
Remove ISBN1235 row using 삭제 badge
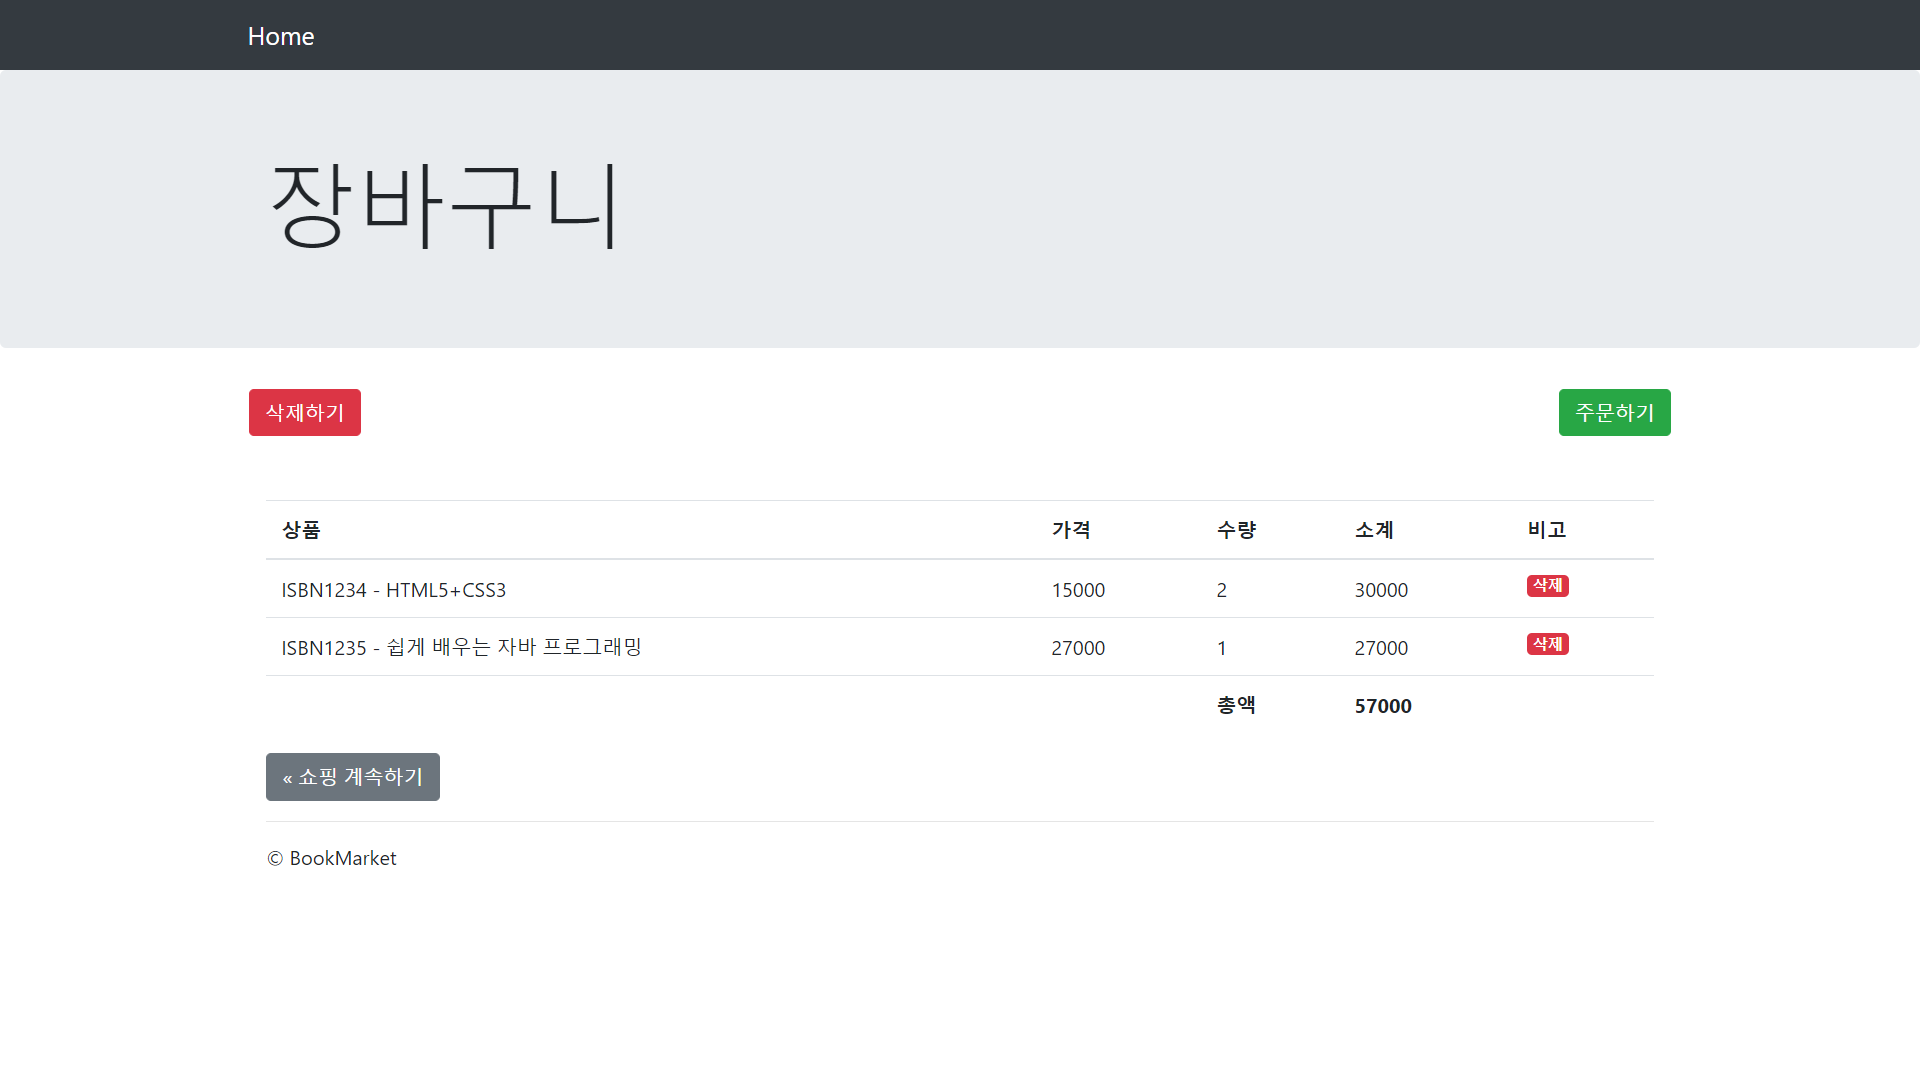point(1547,644)
